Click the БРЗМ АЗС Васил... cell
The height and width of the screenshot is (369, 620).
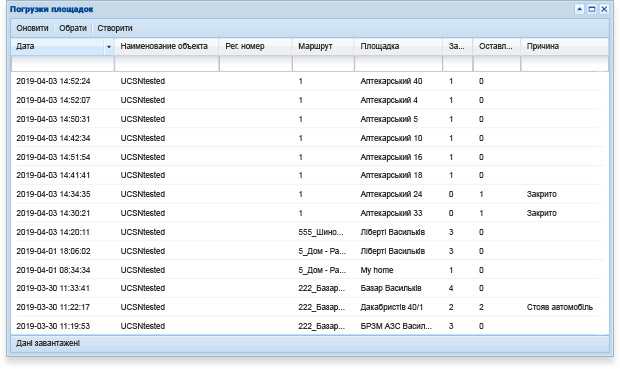396,326
